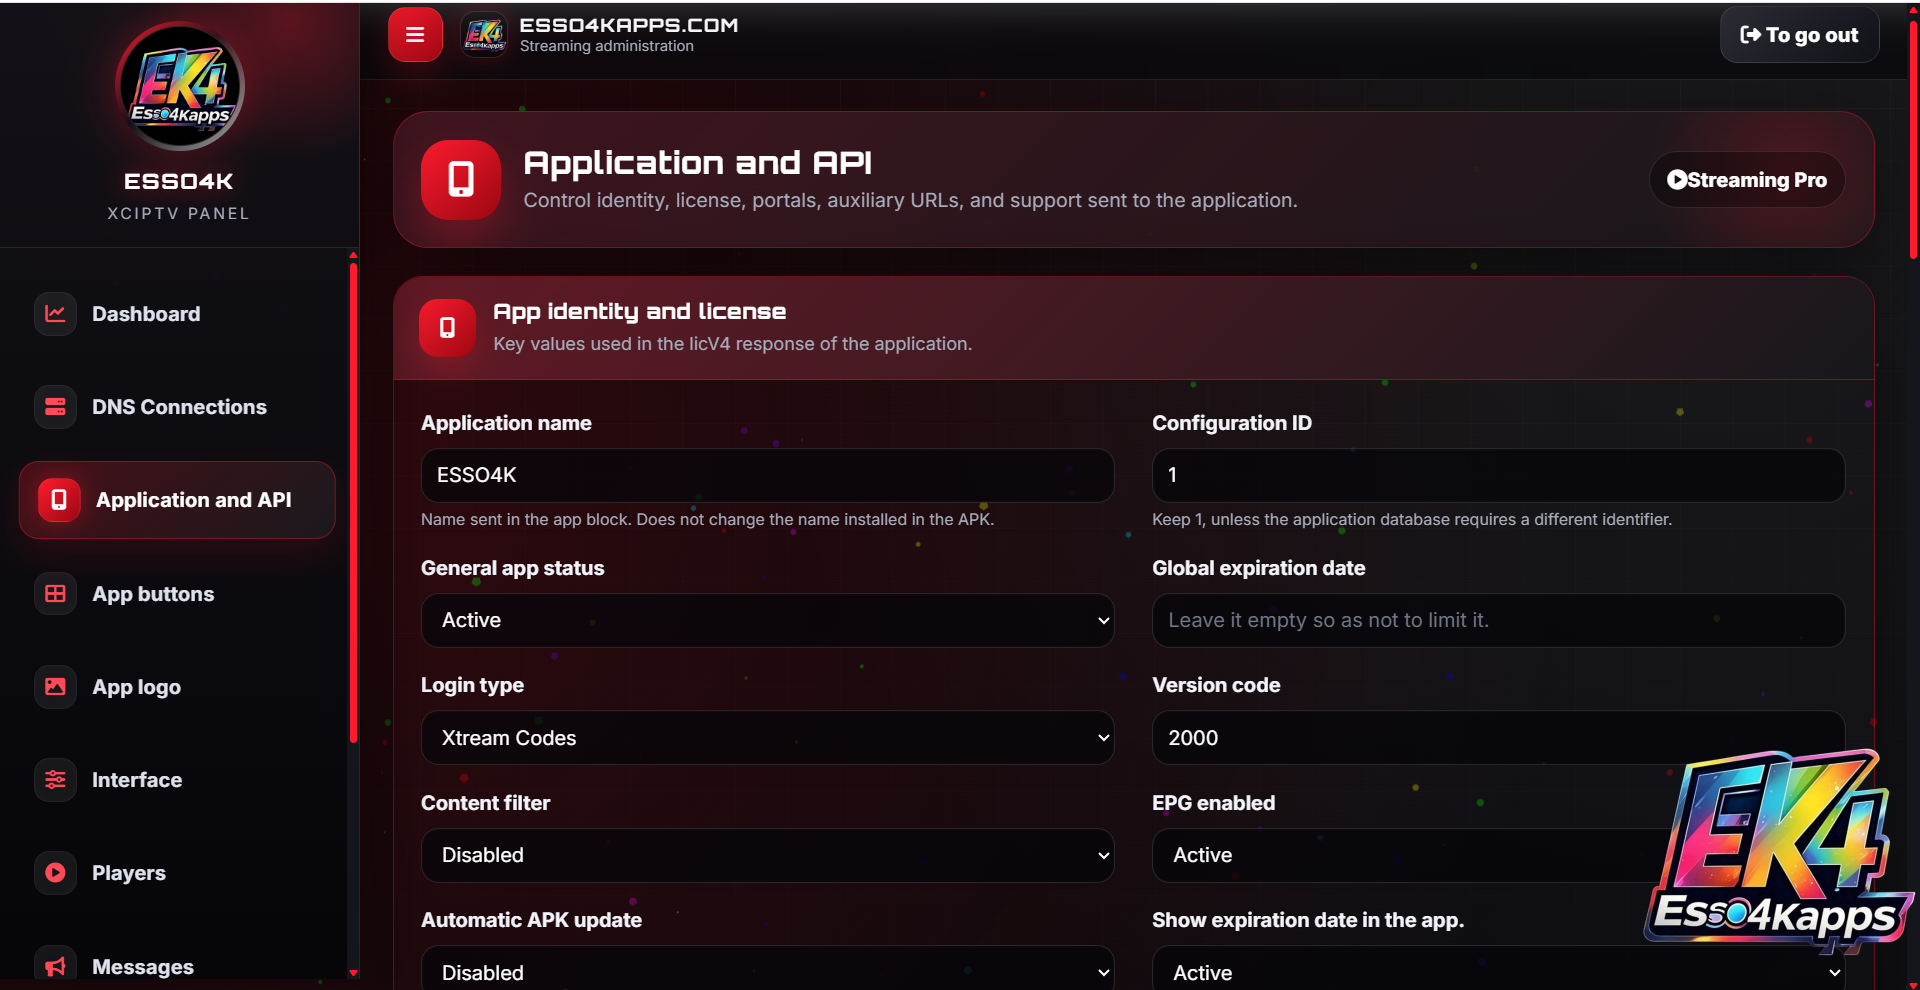Screen dimensions: 1920x990
Task: Click the hint text 'Name sent in the app block'
Action: pyautogui.click(x=707, y=519)
